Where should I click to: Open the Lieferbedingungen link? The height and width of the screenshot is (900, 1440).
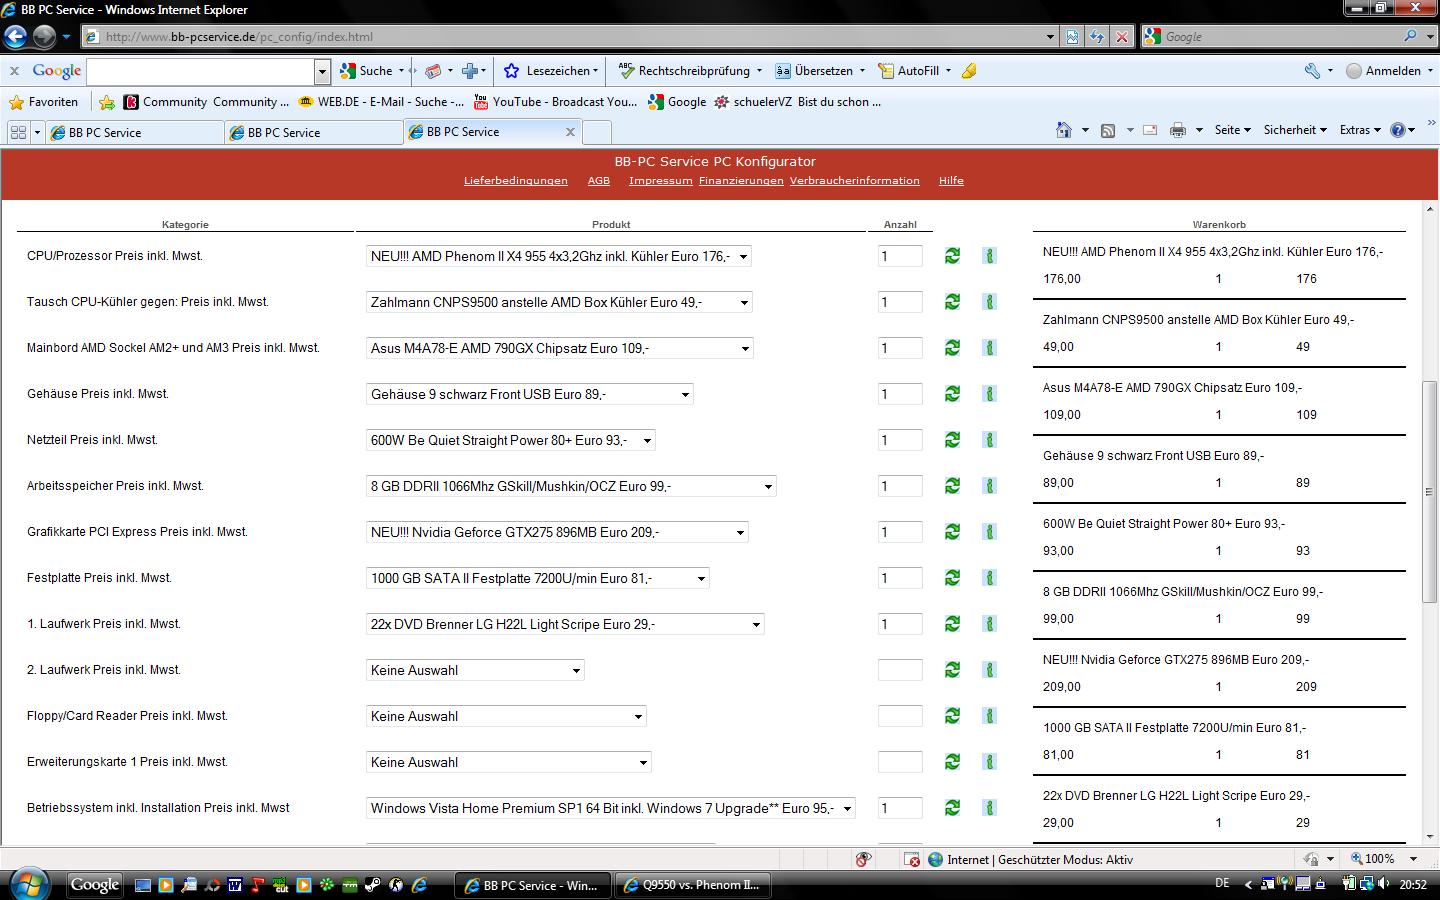(x=516, y=181)
